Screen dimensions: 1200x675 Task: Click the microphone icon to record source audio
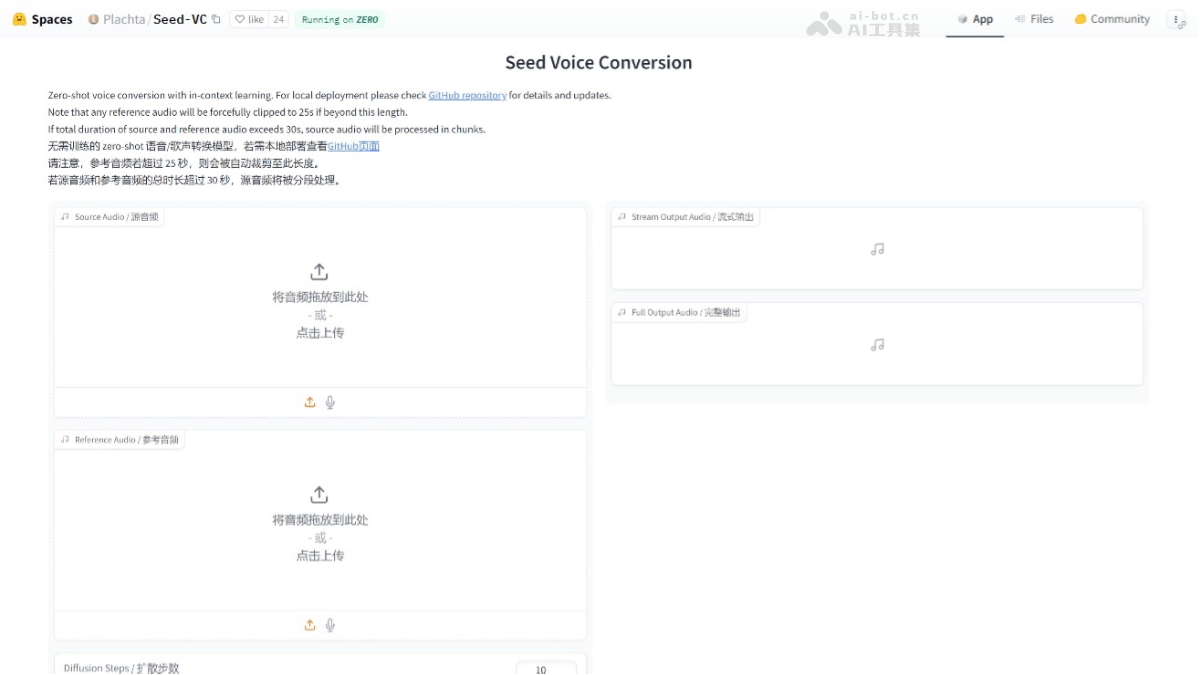pos(331,402)
